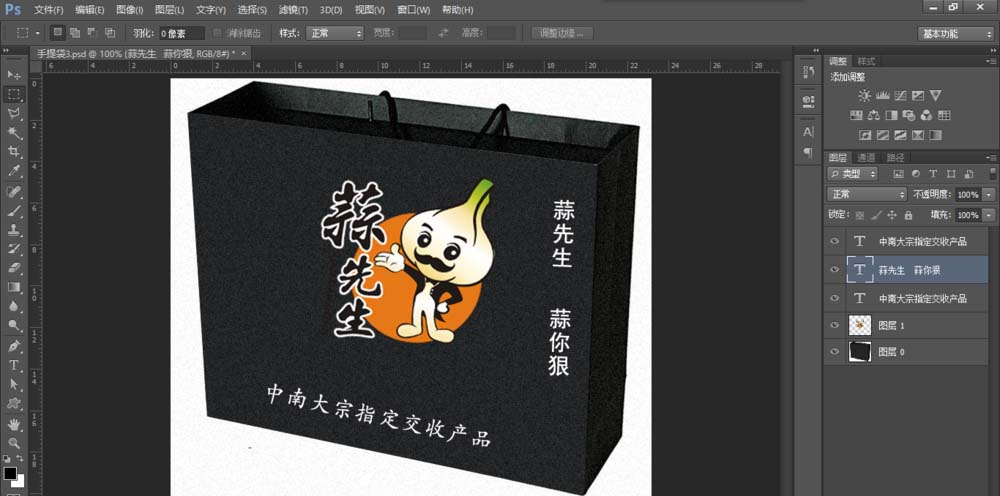Select the Lasso tool
Screen dimensions: 1000x496
13,113
